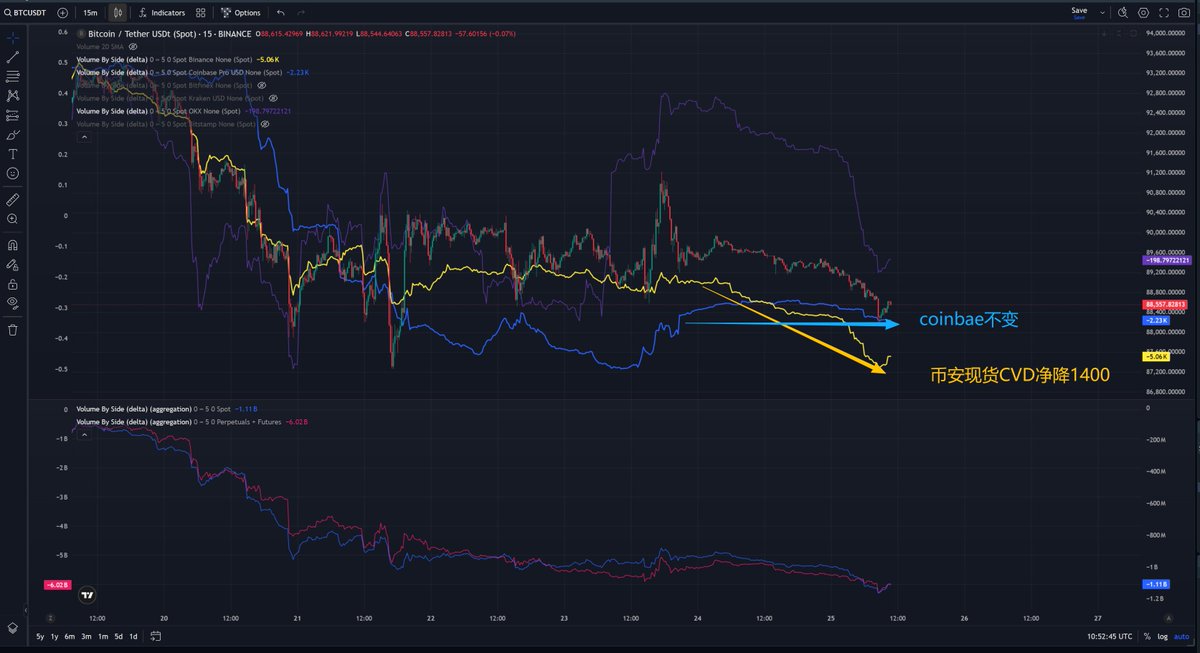Open the go to date calendar icon

157,636
